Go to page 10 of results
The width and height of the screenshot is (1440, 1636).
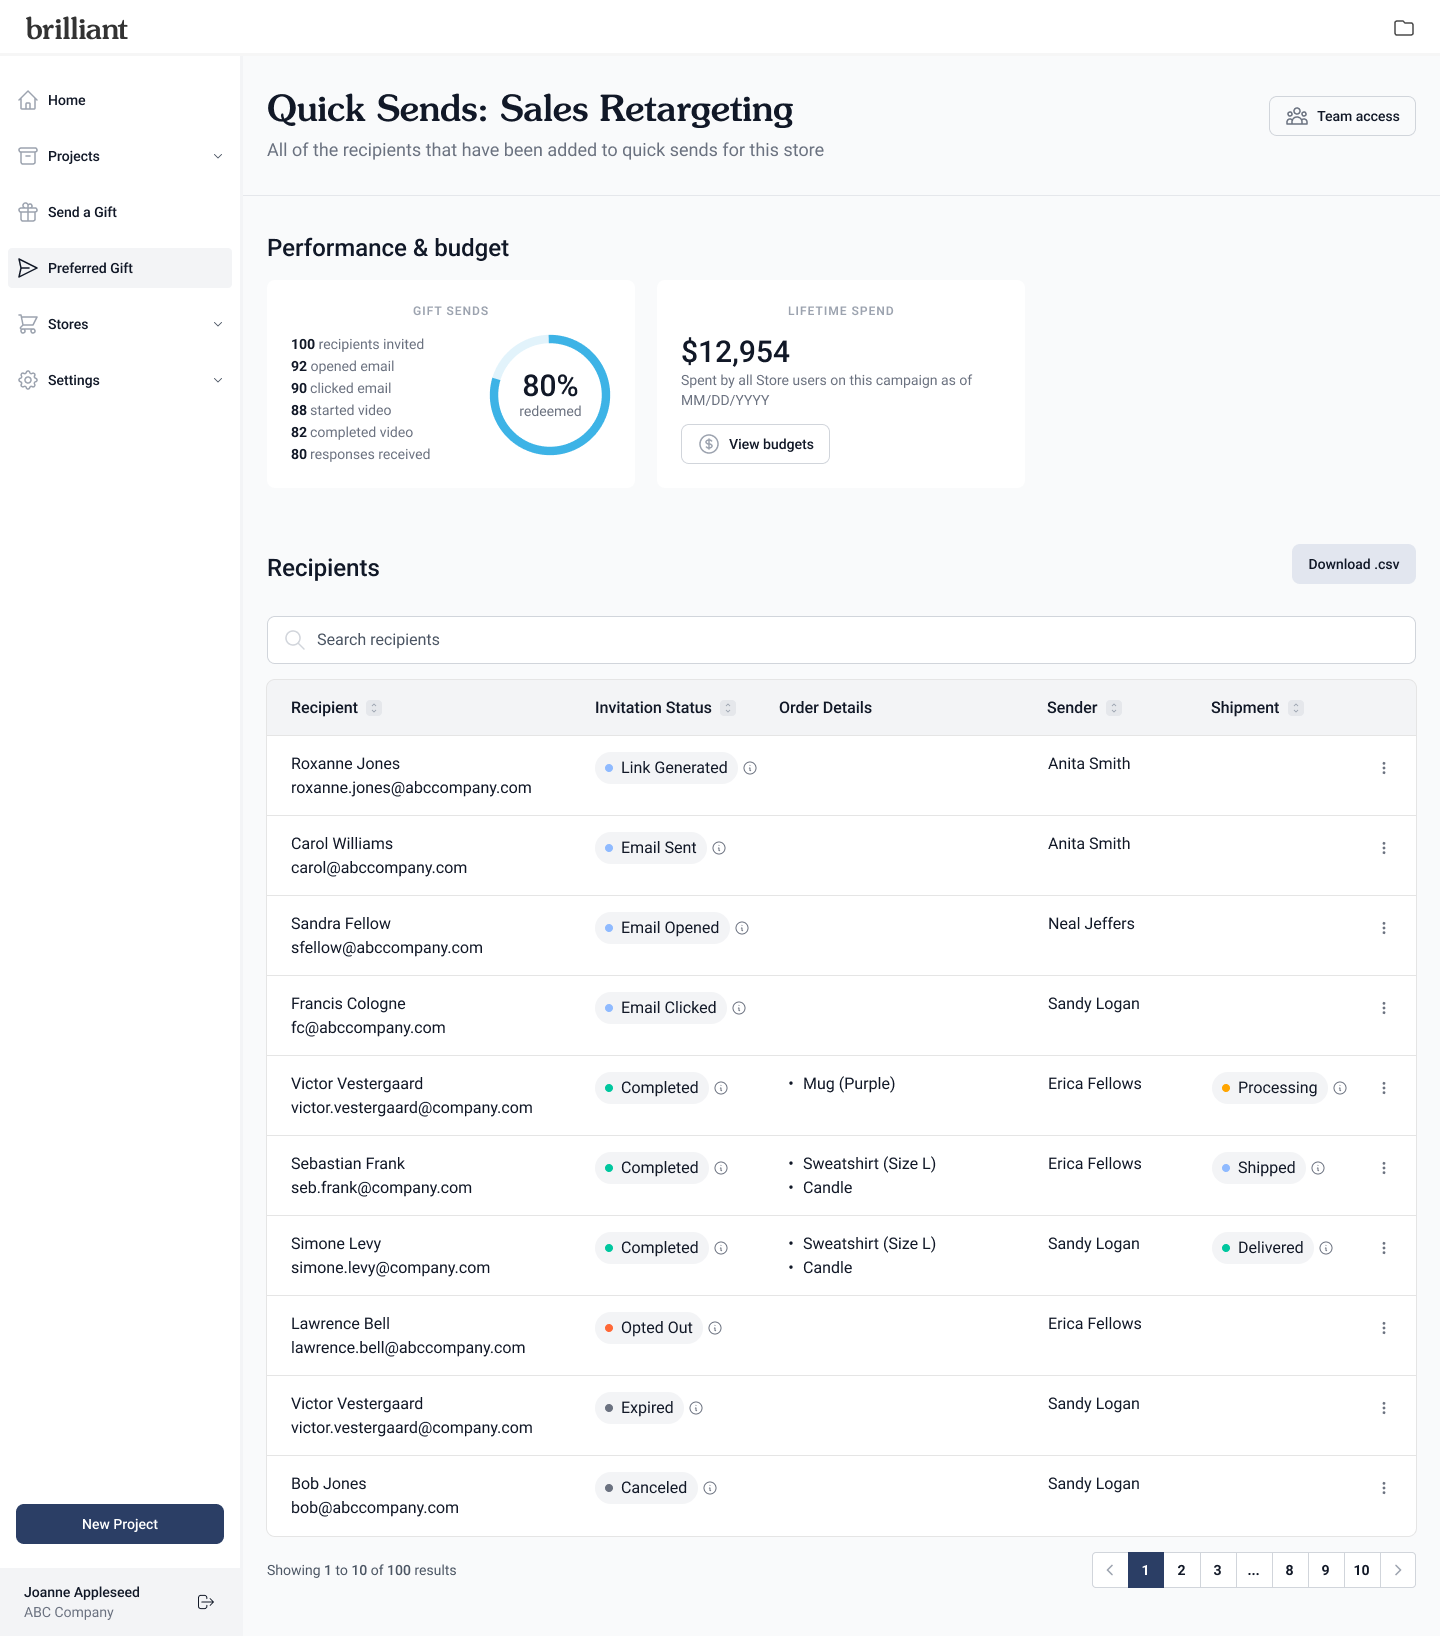coord(1362,1570)
